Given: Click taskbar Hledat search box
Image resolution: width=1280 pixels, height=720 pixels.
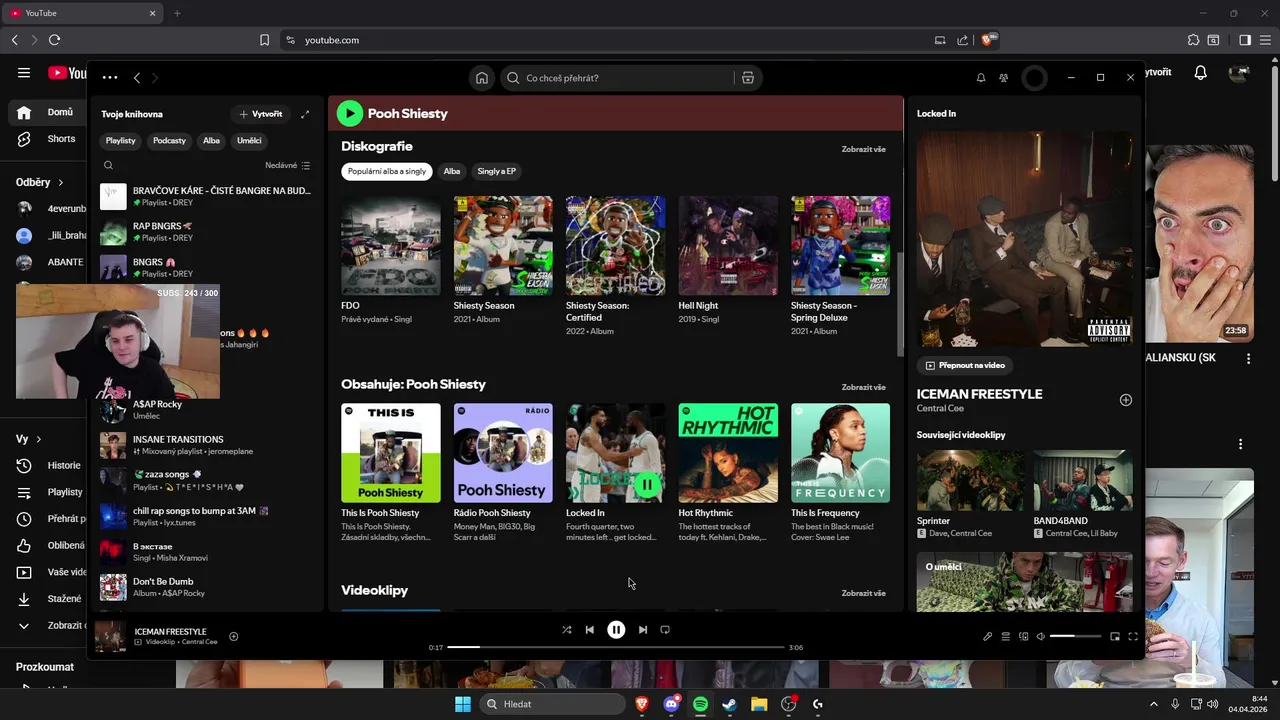Looking at the screenshot, I should coord(552,704).
